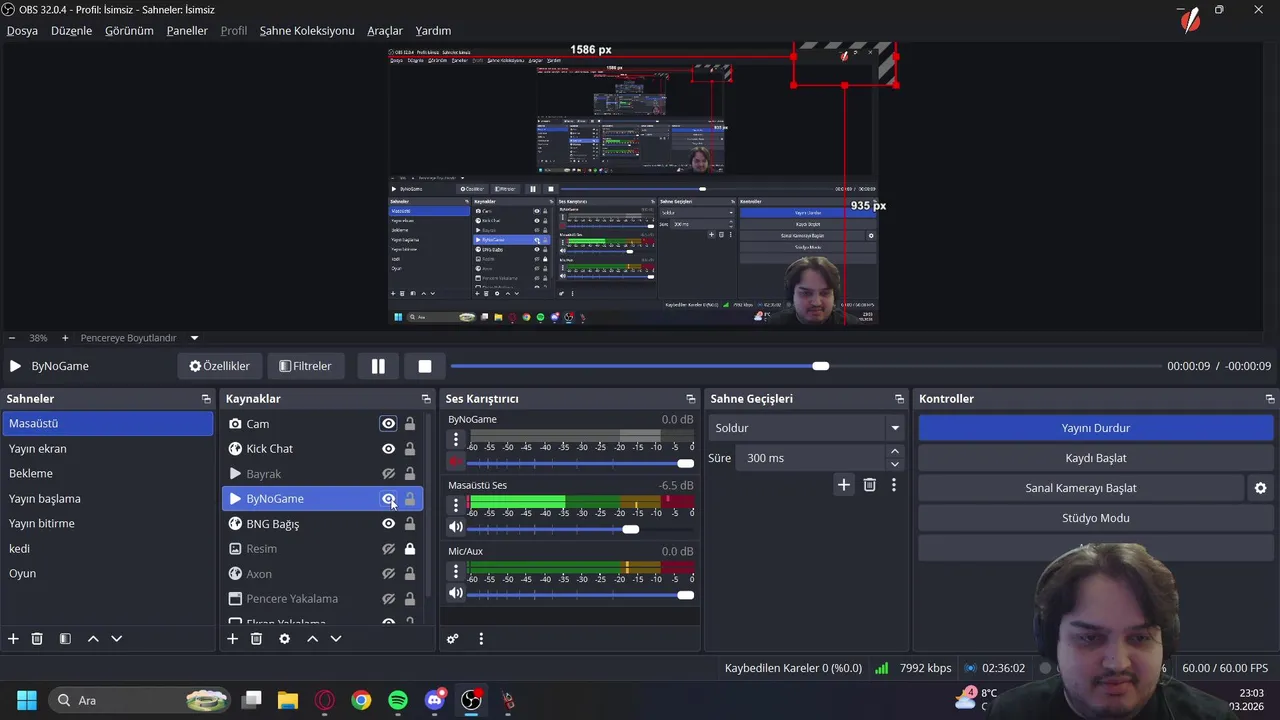Select the Yayın başlama scene

(x=107, y=499)
